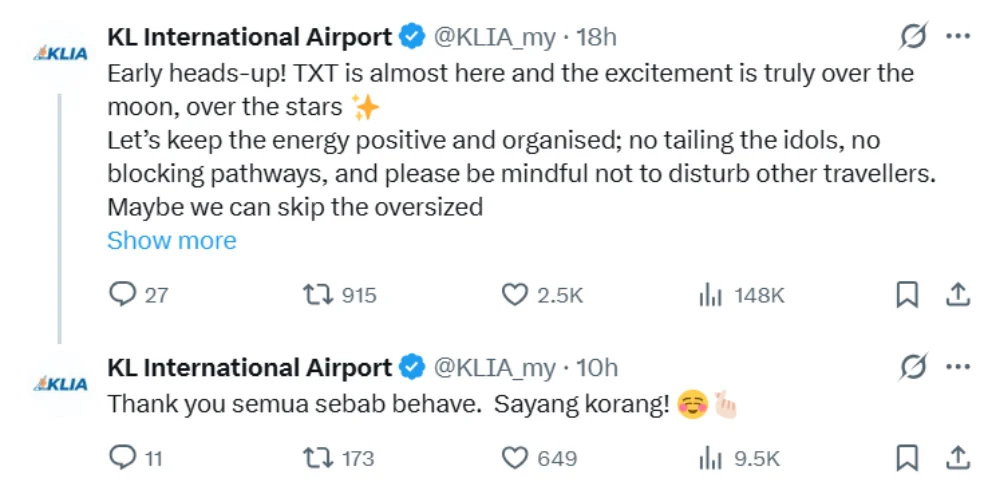Repost the TXT heads-up tweet
This screenshot has width=1000, height=490.
[x=316, y=295]
